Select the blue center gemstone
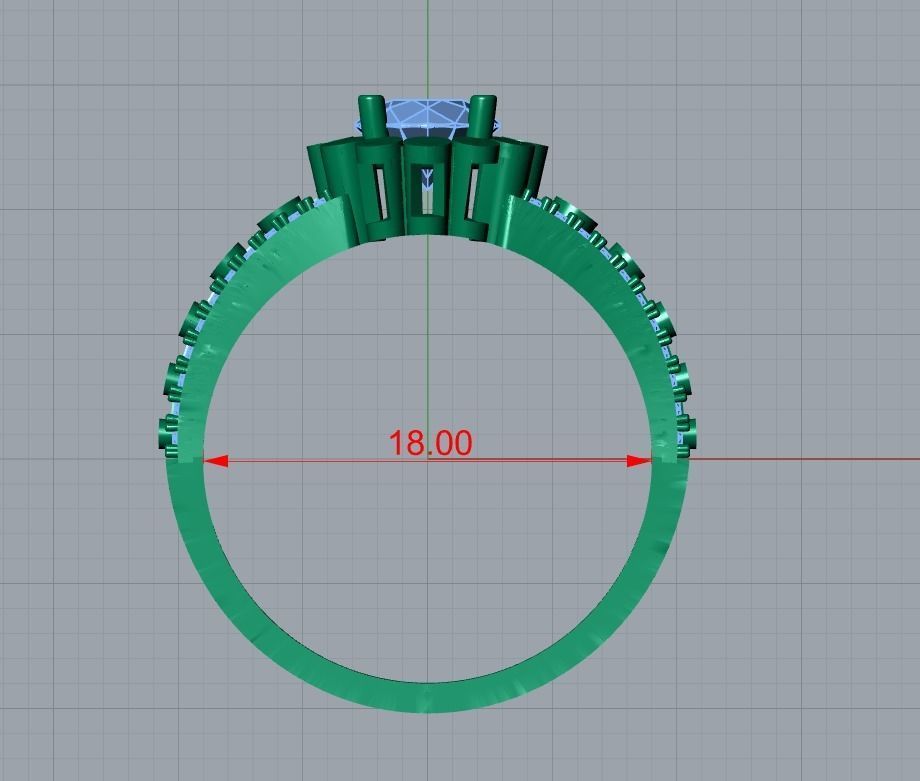920x781 pixels. (428, 119)
